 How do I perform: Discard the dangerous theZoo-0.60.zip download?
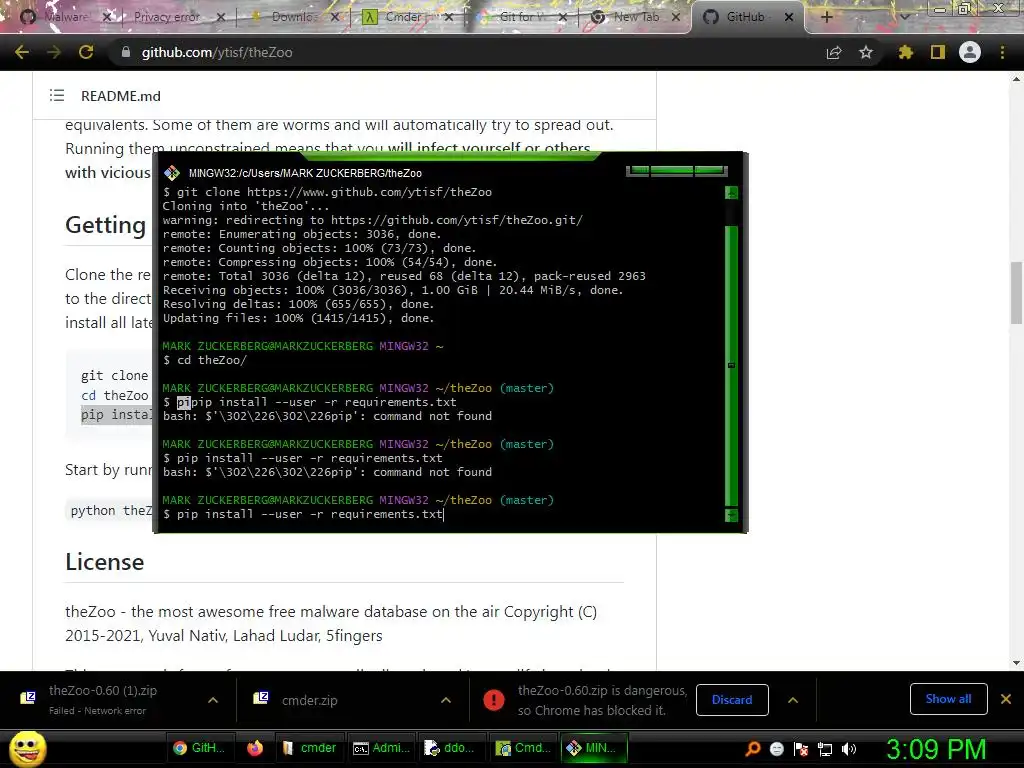tap(732, 699)
